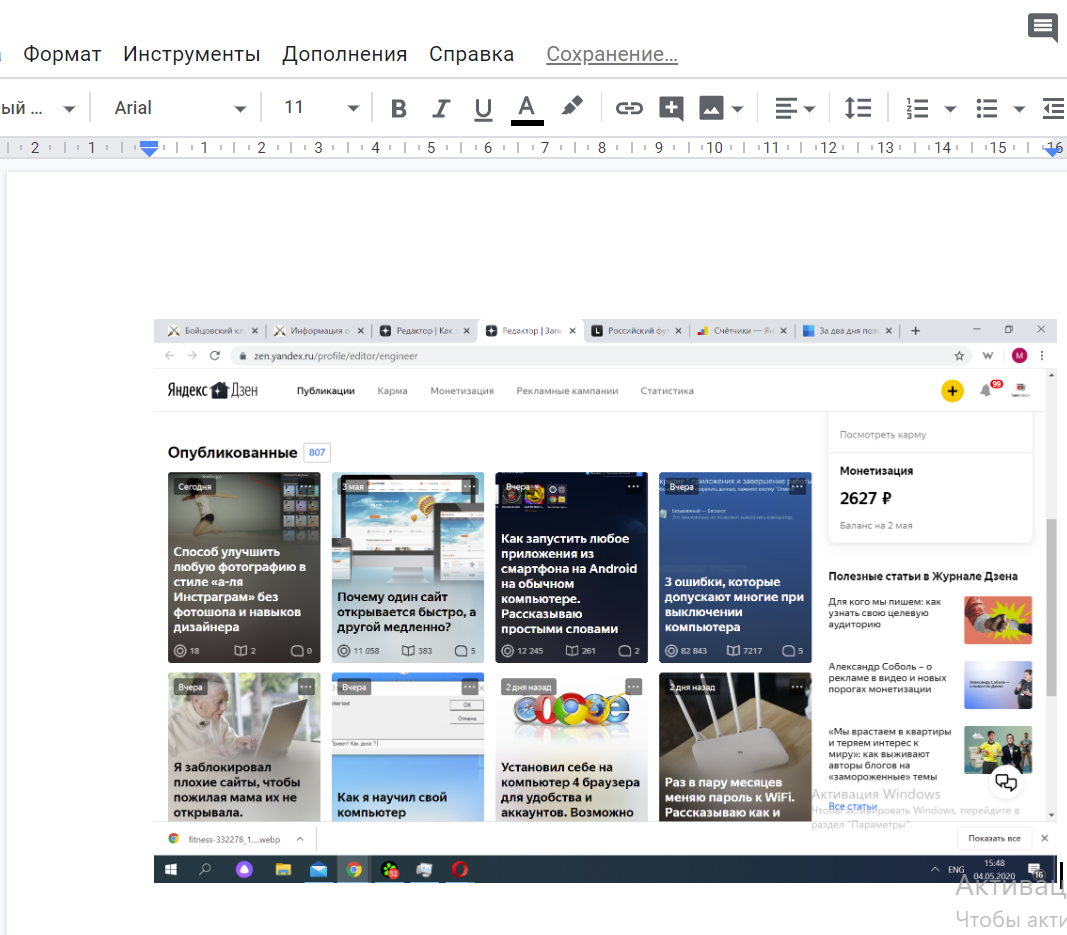Select the embedded Яндекс Дзен screenshot image
The width and height of the screenshot is (1067, 935).
pos(605,600)
